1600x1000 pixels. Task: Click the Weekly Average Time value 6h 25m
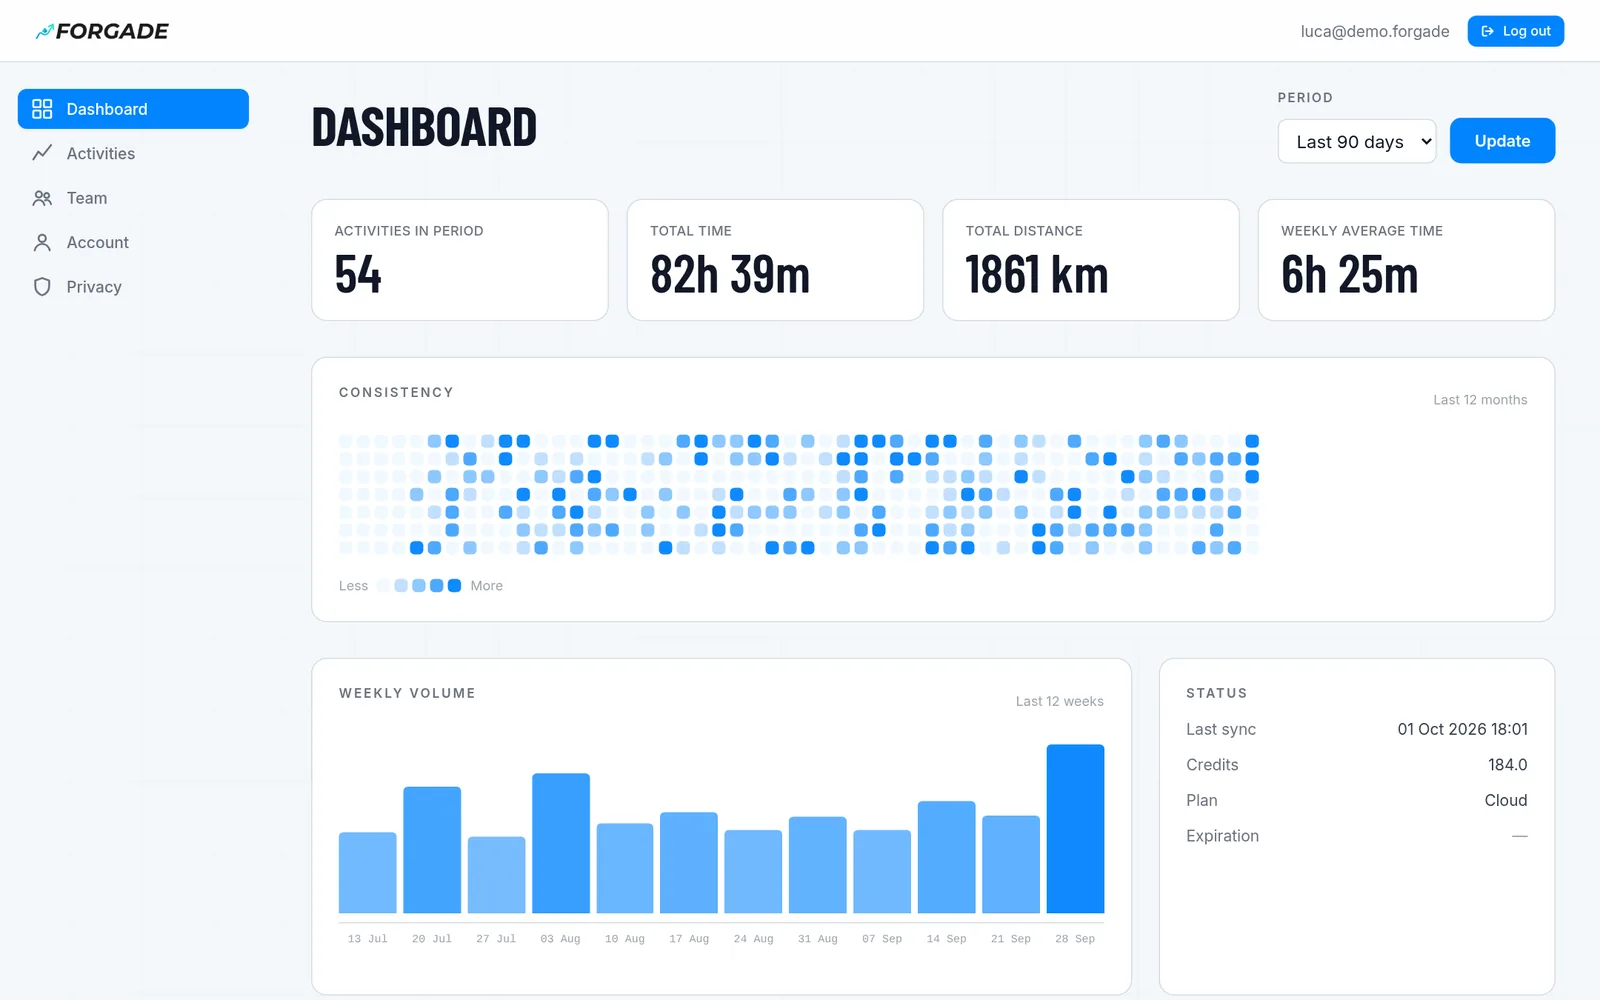pyautogui.click(x=1350, y=275)
